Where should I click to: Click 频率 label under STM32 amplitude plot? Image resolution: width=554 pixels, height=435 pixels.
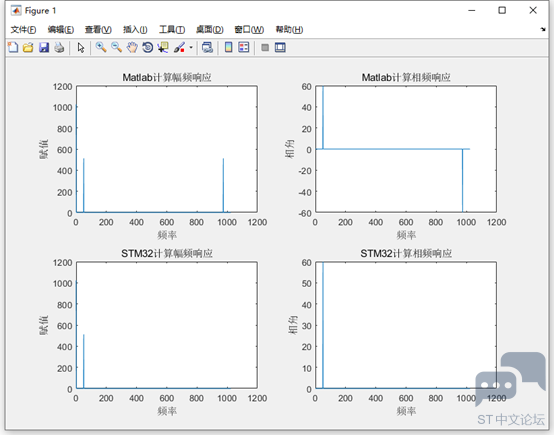[167, 411]
